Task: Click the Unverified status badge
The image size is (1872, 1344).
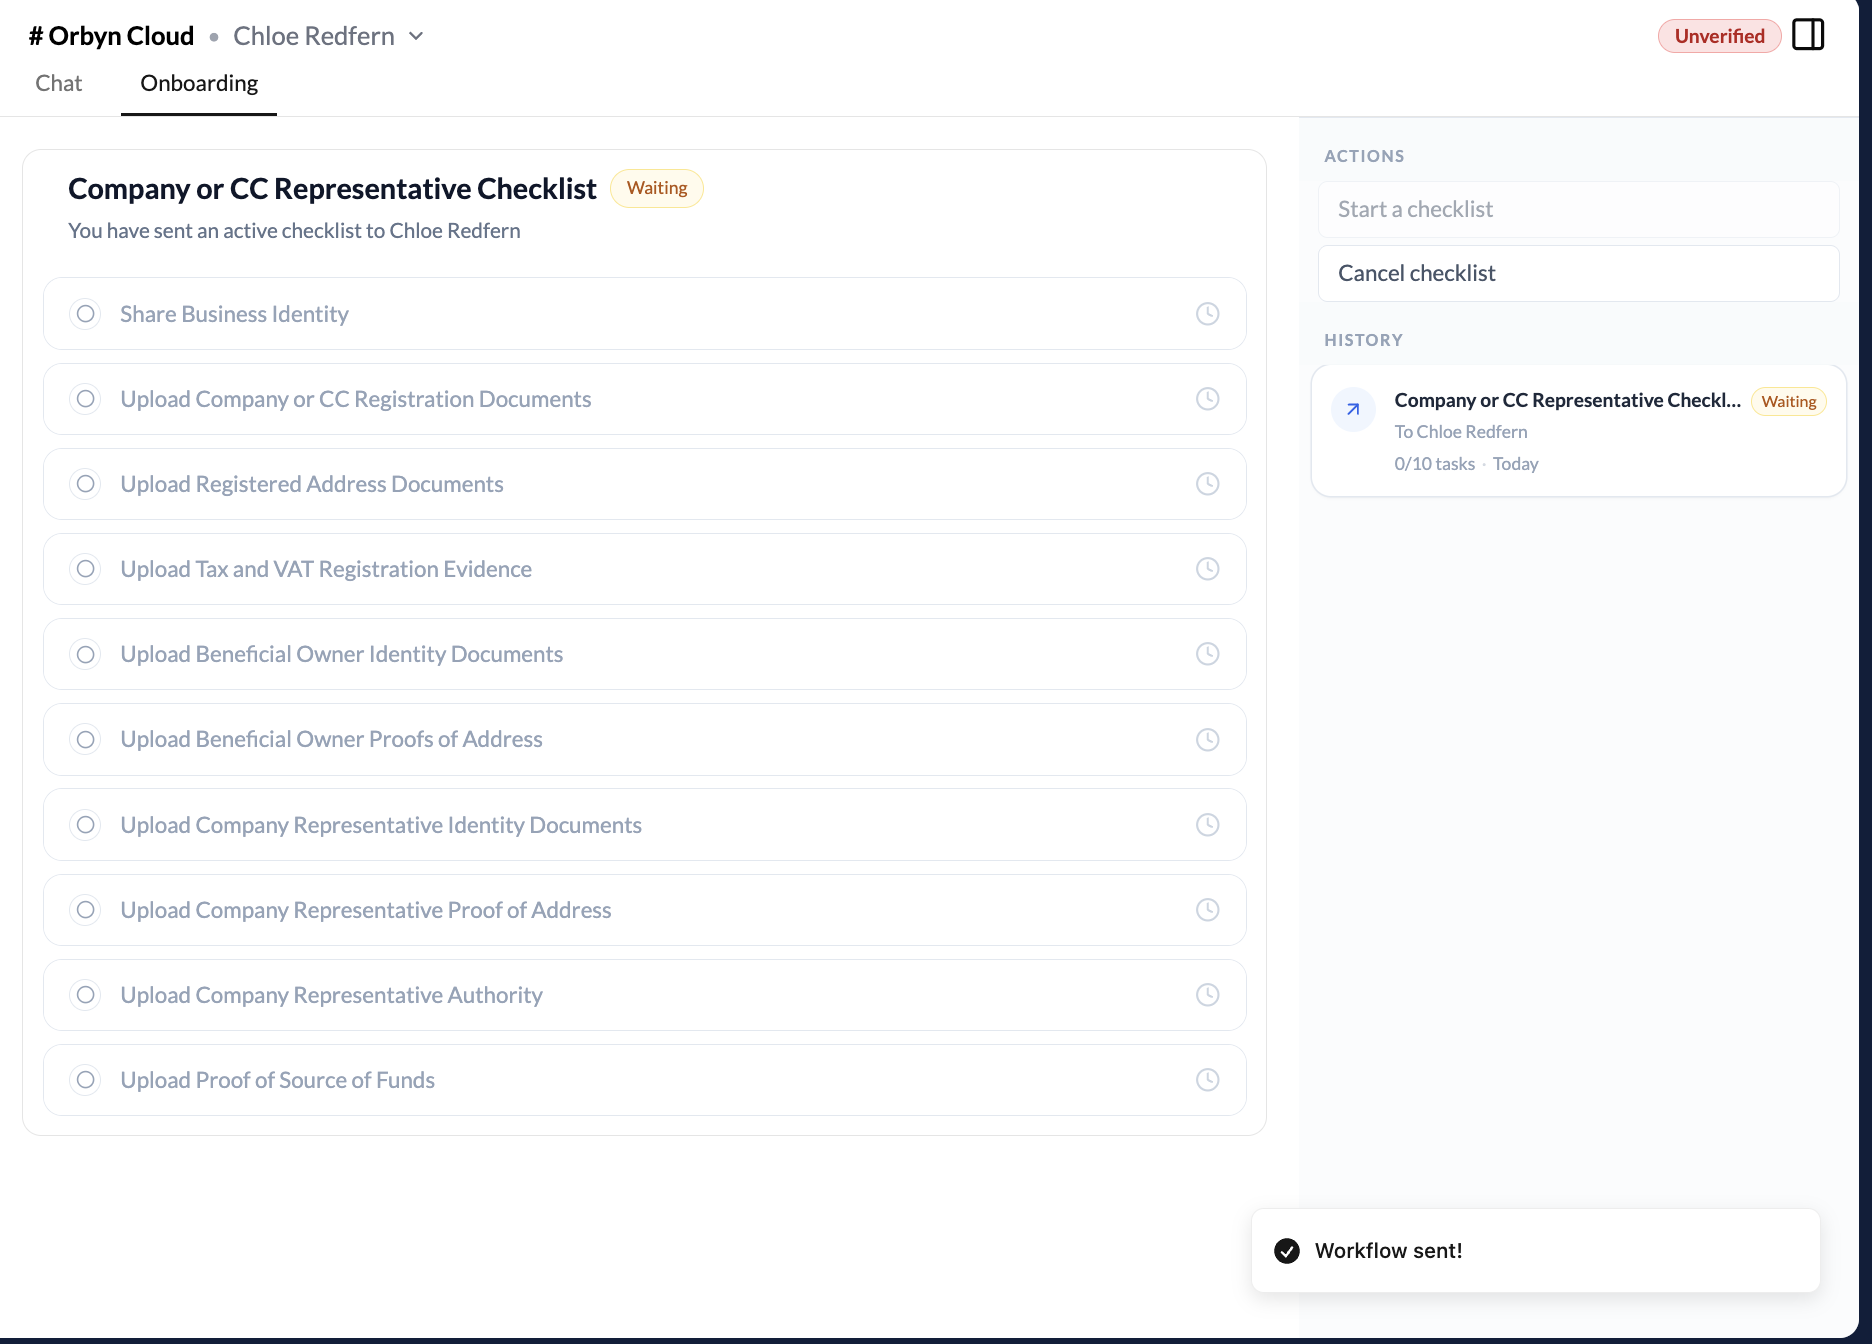Action: tap(1719, 35)
